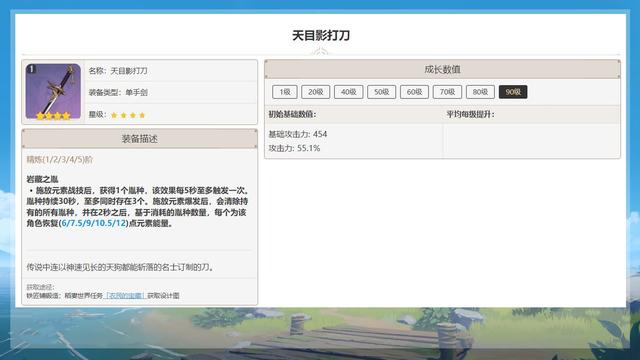
Task: Open the 60级 level tab
Action: (x=414, y=92)
